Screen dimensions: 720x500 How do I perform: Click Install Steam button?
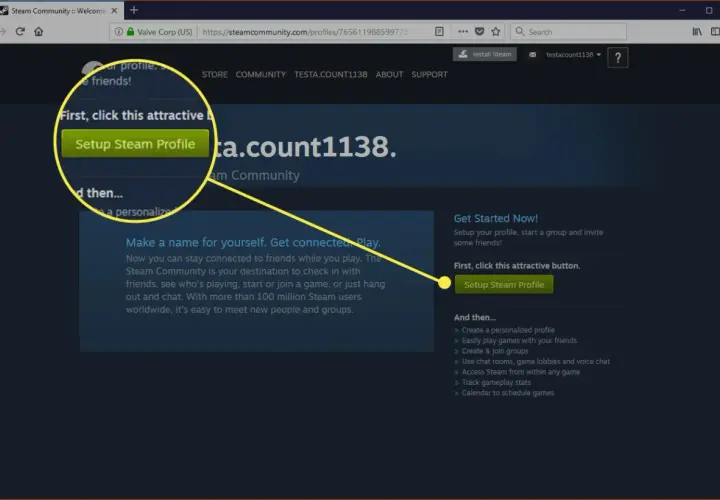point(485,54)
